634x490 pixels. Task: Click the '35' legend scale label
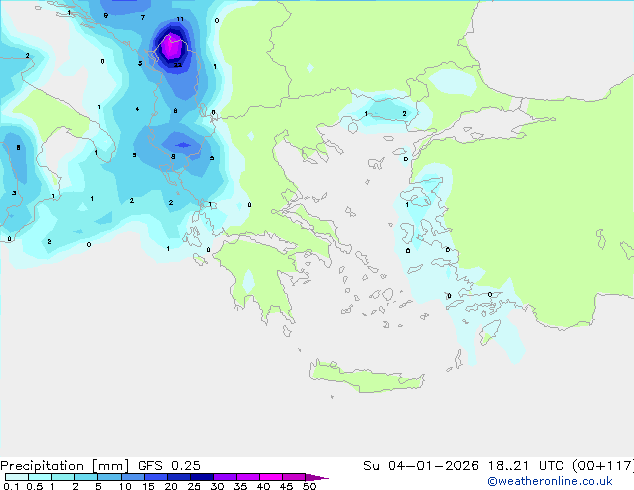[240, 486]
